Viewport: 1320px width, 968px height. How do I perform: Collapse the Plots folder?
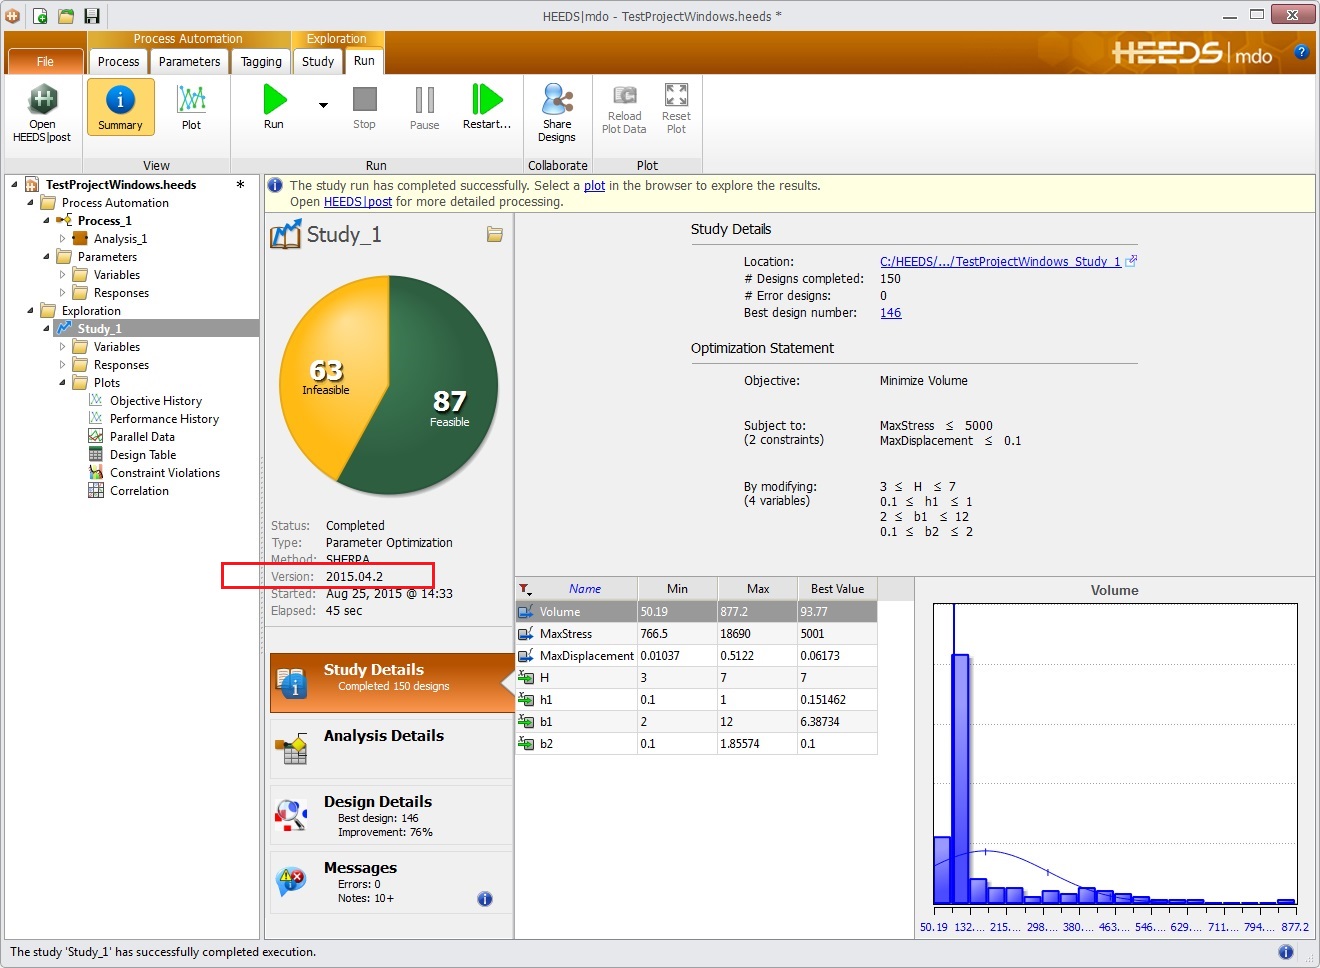[62, 383]
